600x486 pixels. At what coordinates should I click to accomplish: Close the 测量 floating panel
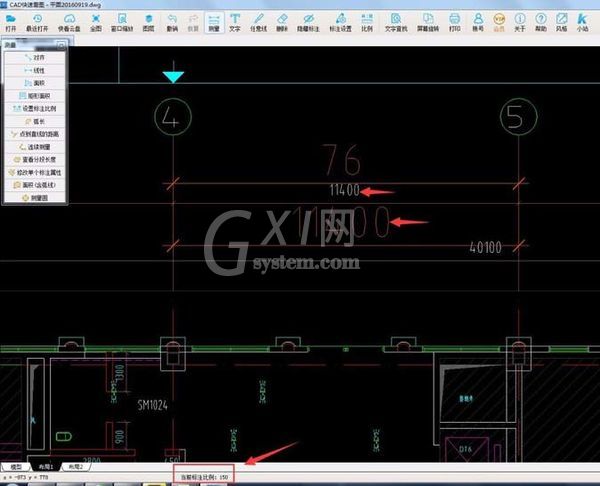61,45
